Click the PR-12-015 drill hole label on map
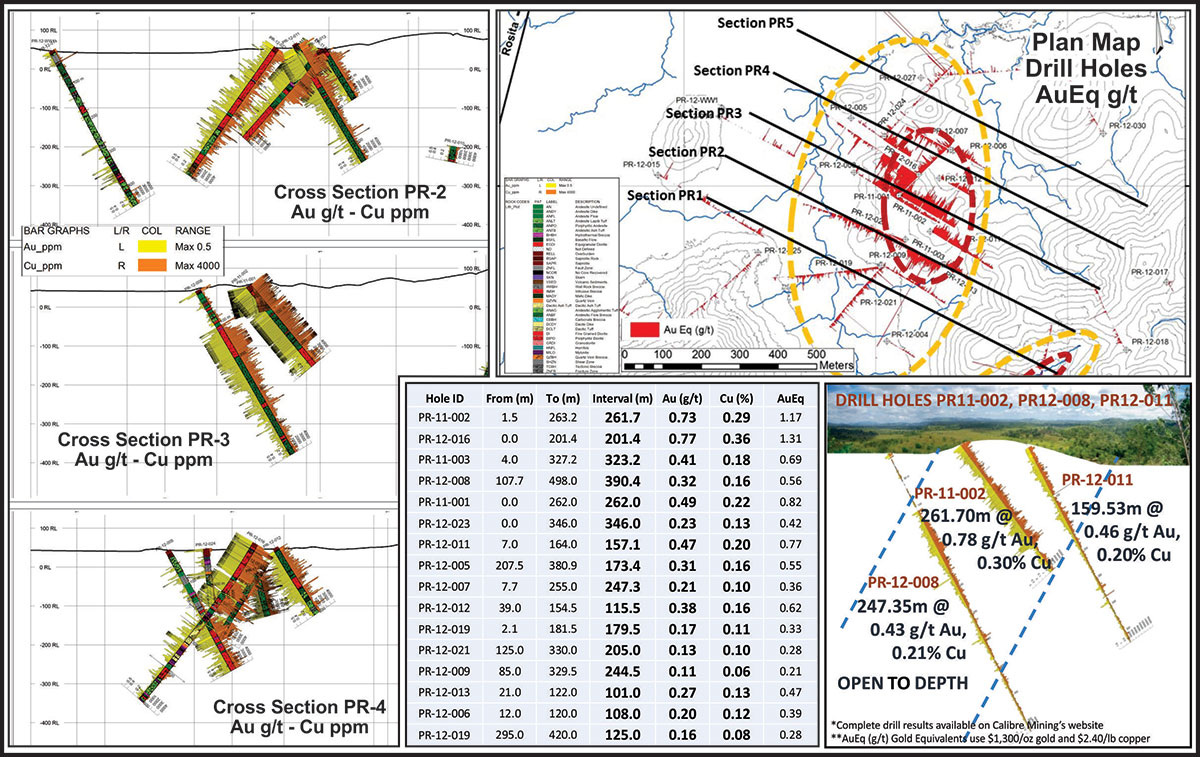 pyautogui.click(x=640, y=164)
